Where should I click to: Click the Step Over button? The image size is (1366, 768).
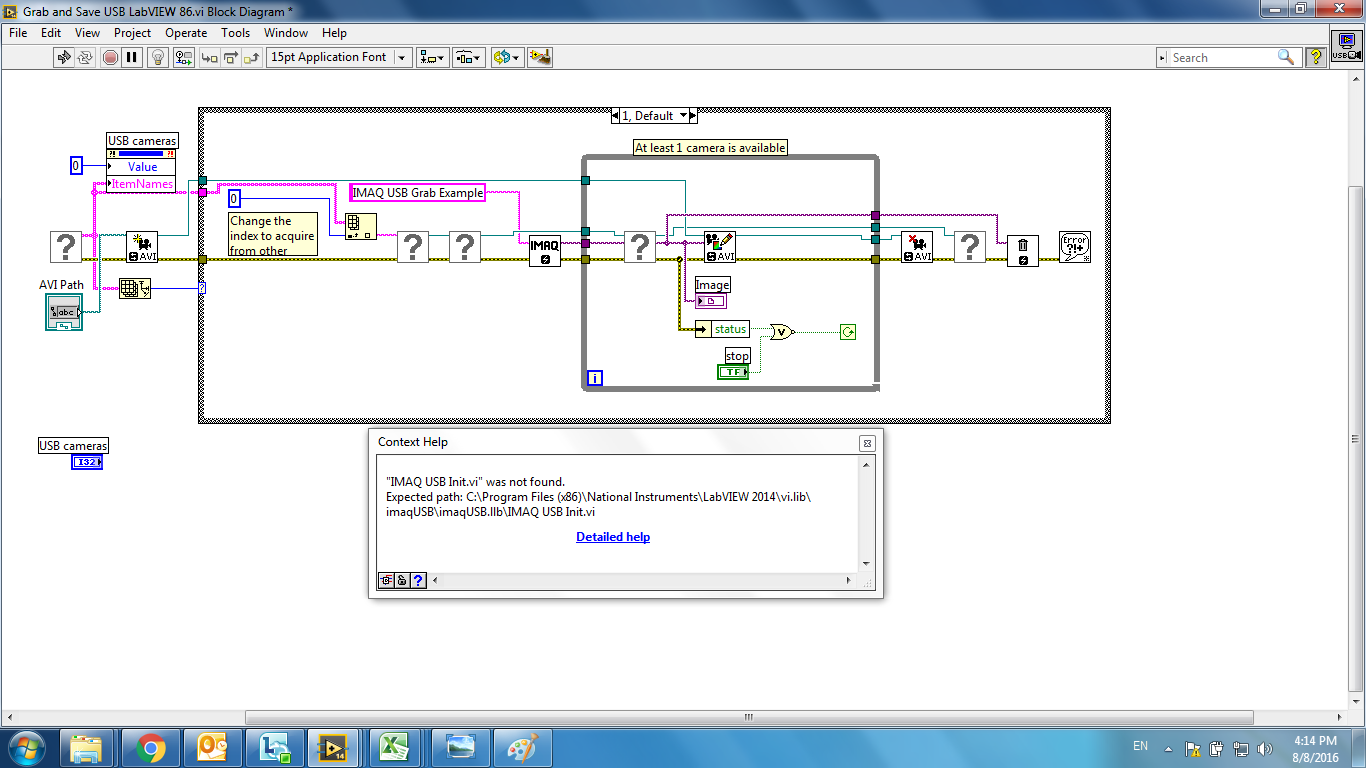pos(231,57)
